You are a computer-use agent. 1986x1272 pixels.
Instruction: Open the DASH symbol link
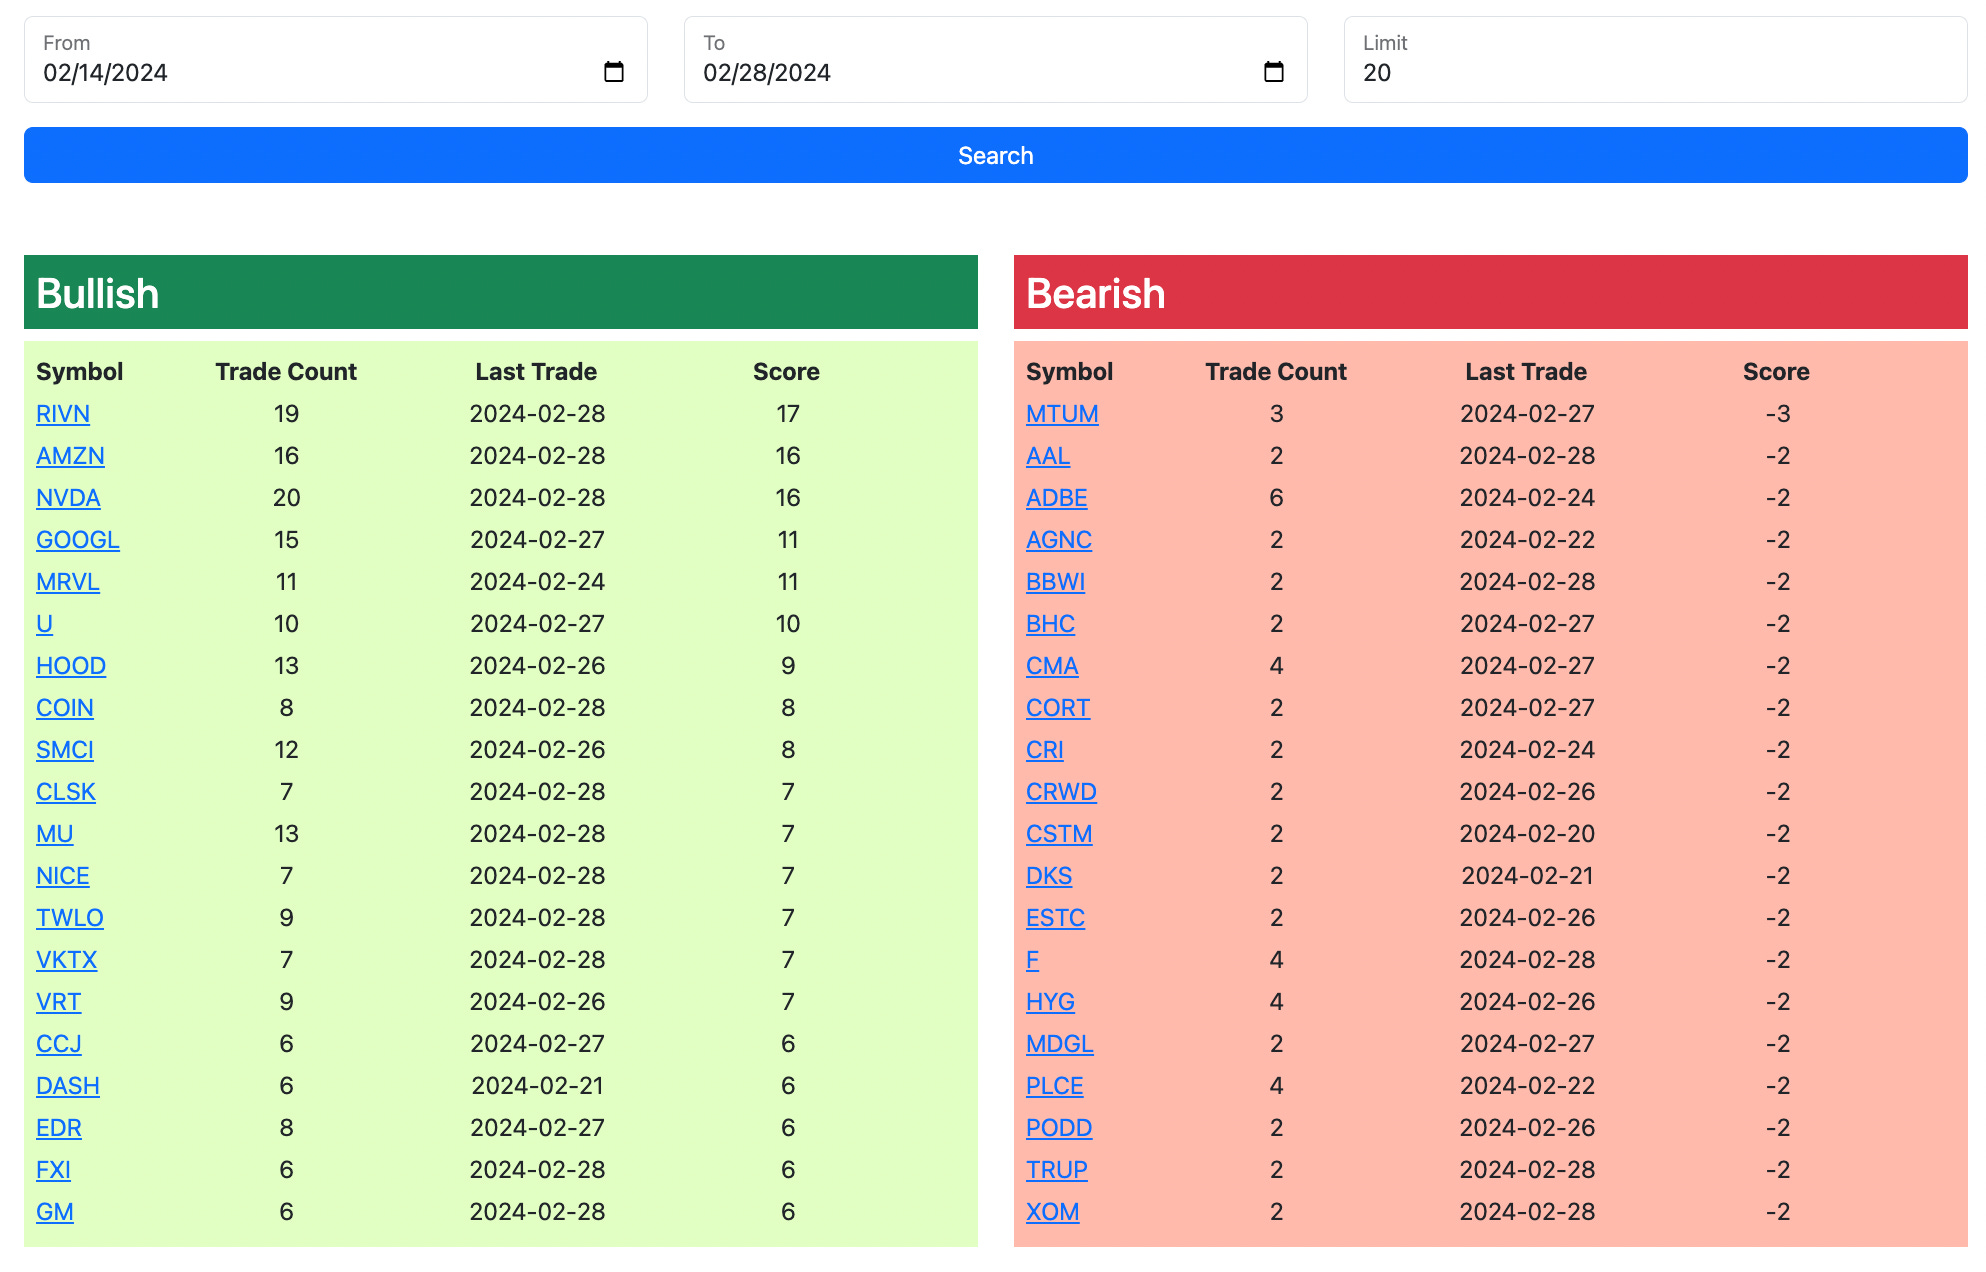tap(68, 1086)
